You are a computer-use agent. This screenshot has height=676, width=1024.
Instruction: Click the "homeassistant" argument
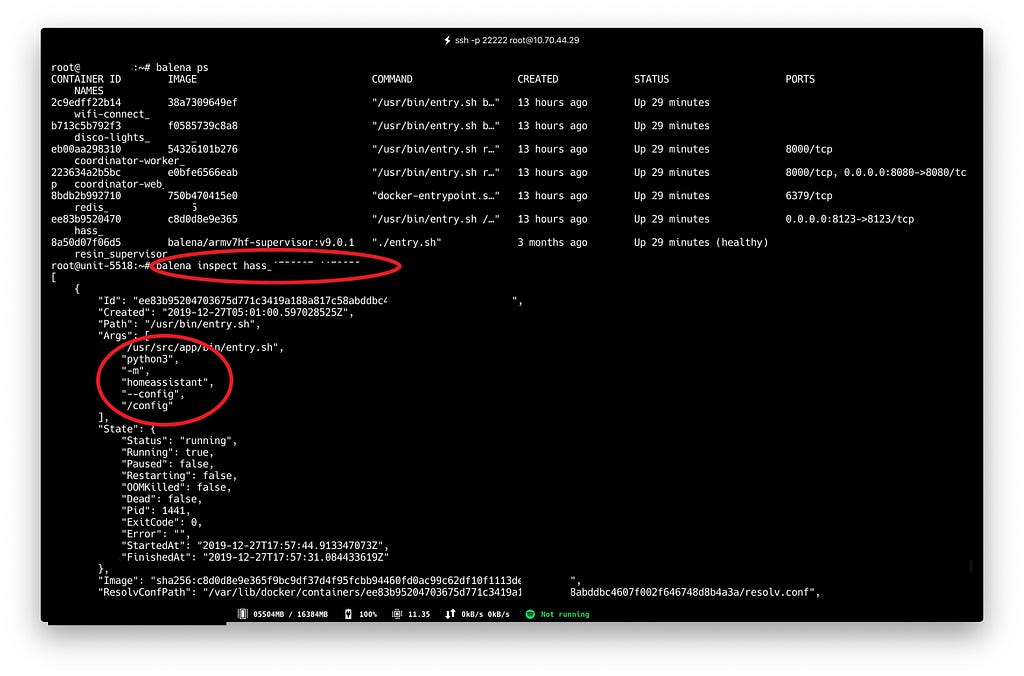tap(168, 383)
